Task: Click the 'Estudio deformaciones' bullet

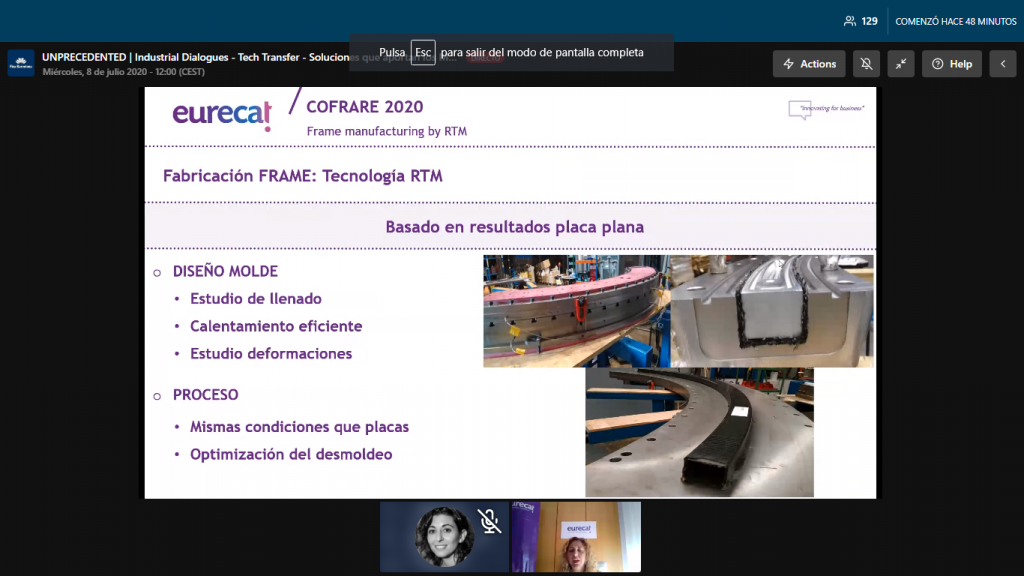Action: (271, 353)
